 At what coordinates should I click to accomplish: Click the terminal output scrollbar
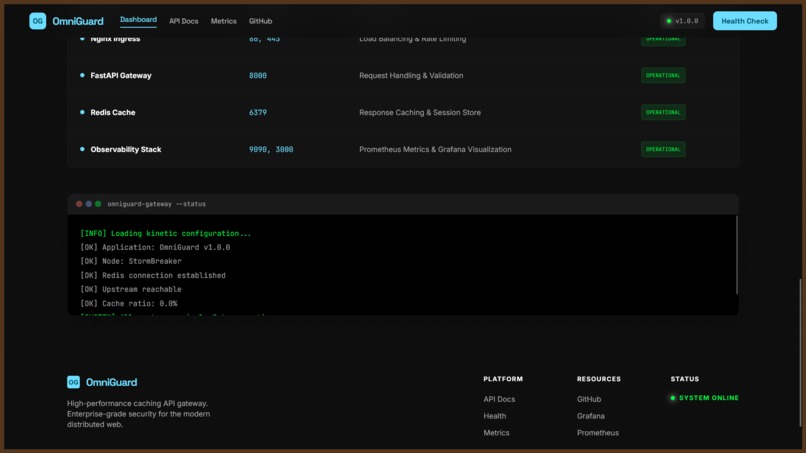point(737,255)
